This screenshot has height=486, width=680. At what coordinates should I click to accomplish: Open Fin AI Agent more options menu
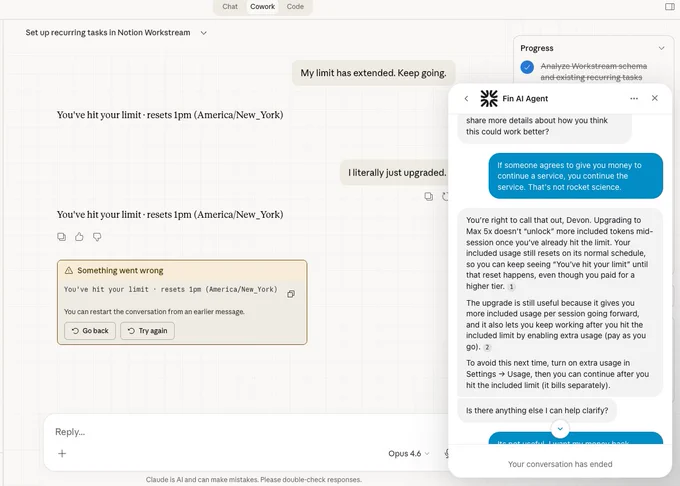(634, 98)
